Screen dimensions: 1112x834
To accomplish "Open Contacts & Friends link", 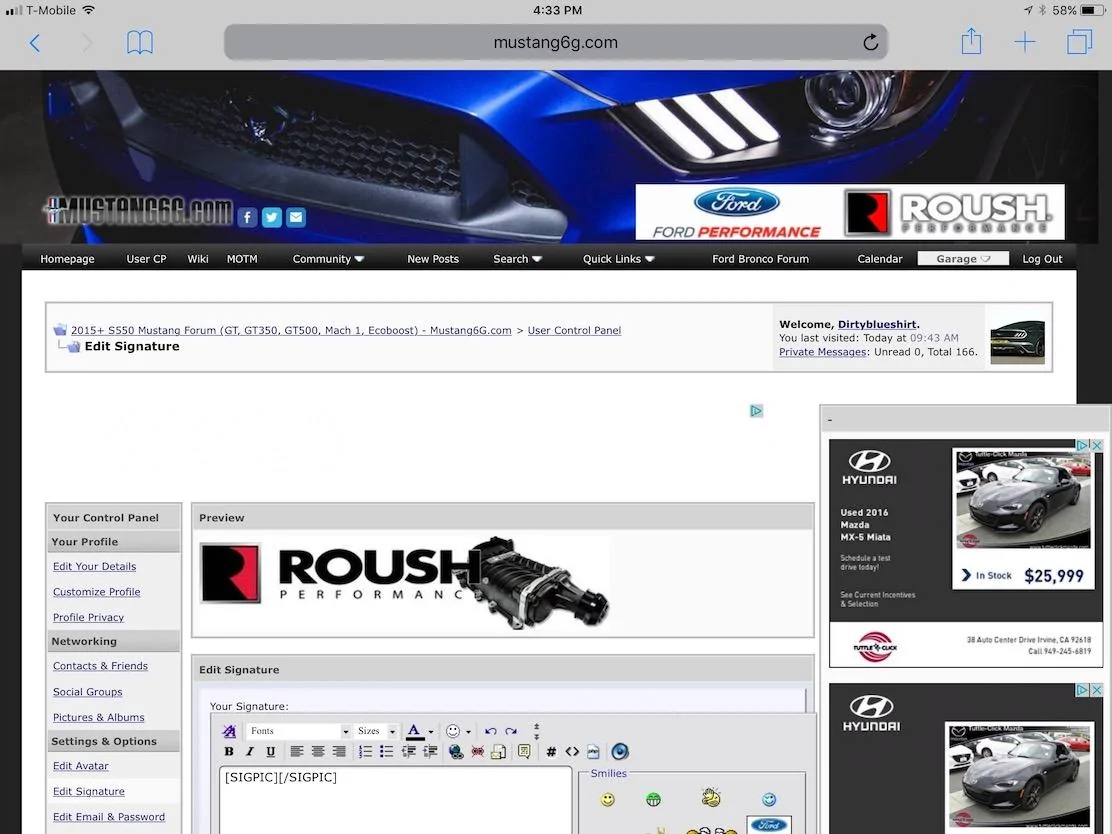I will tap(100, 666).
